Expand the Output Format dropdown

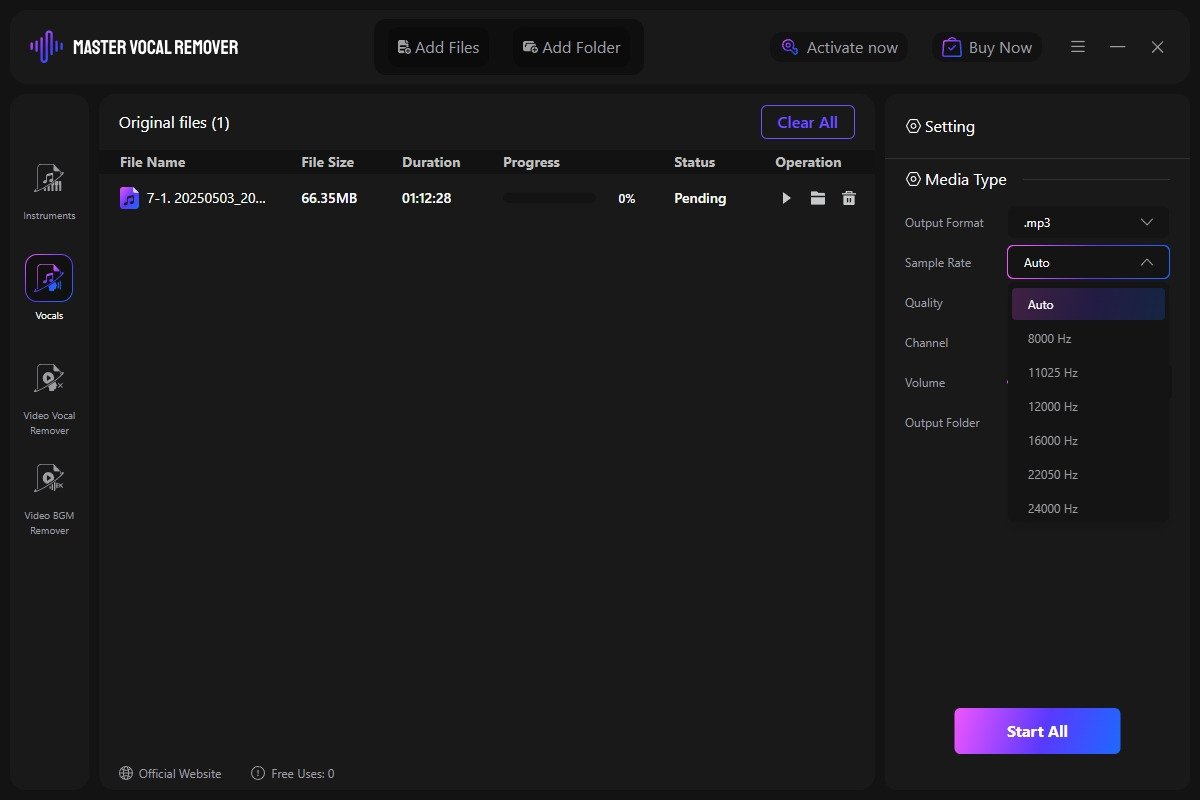1087,223
